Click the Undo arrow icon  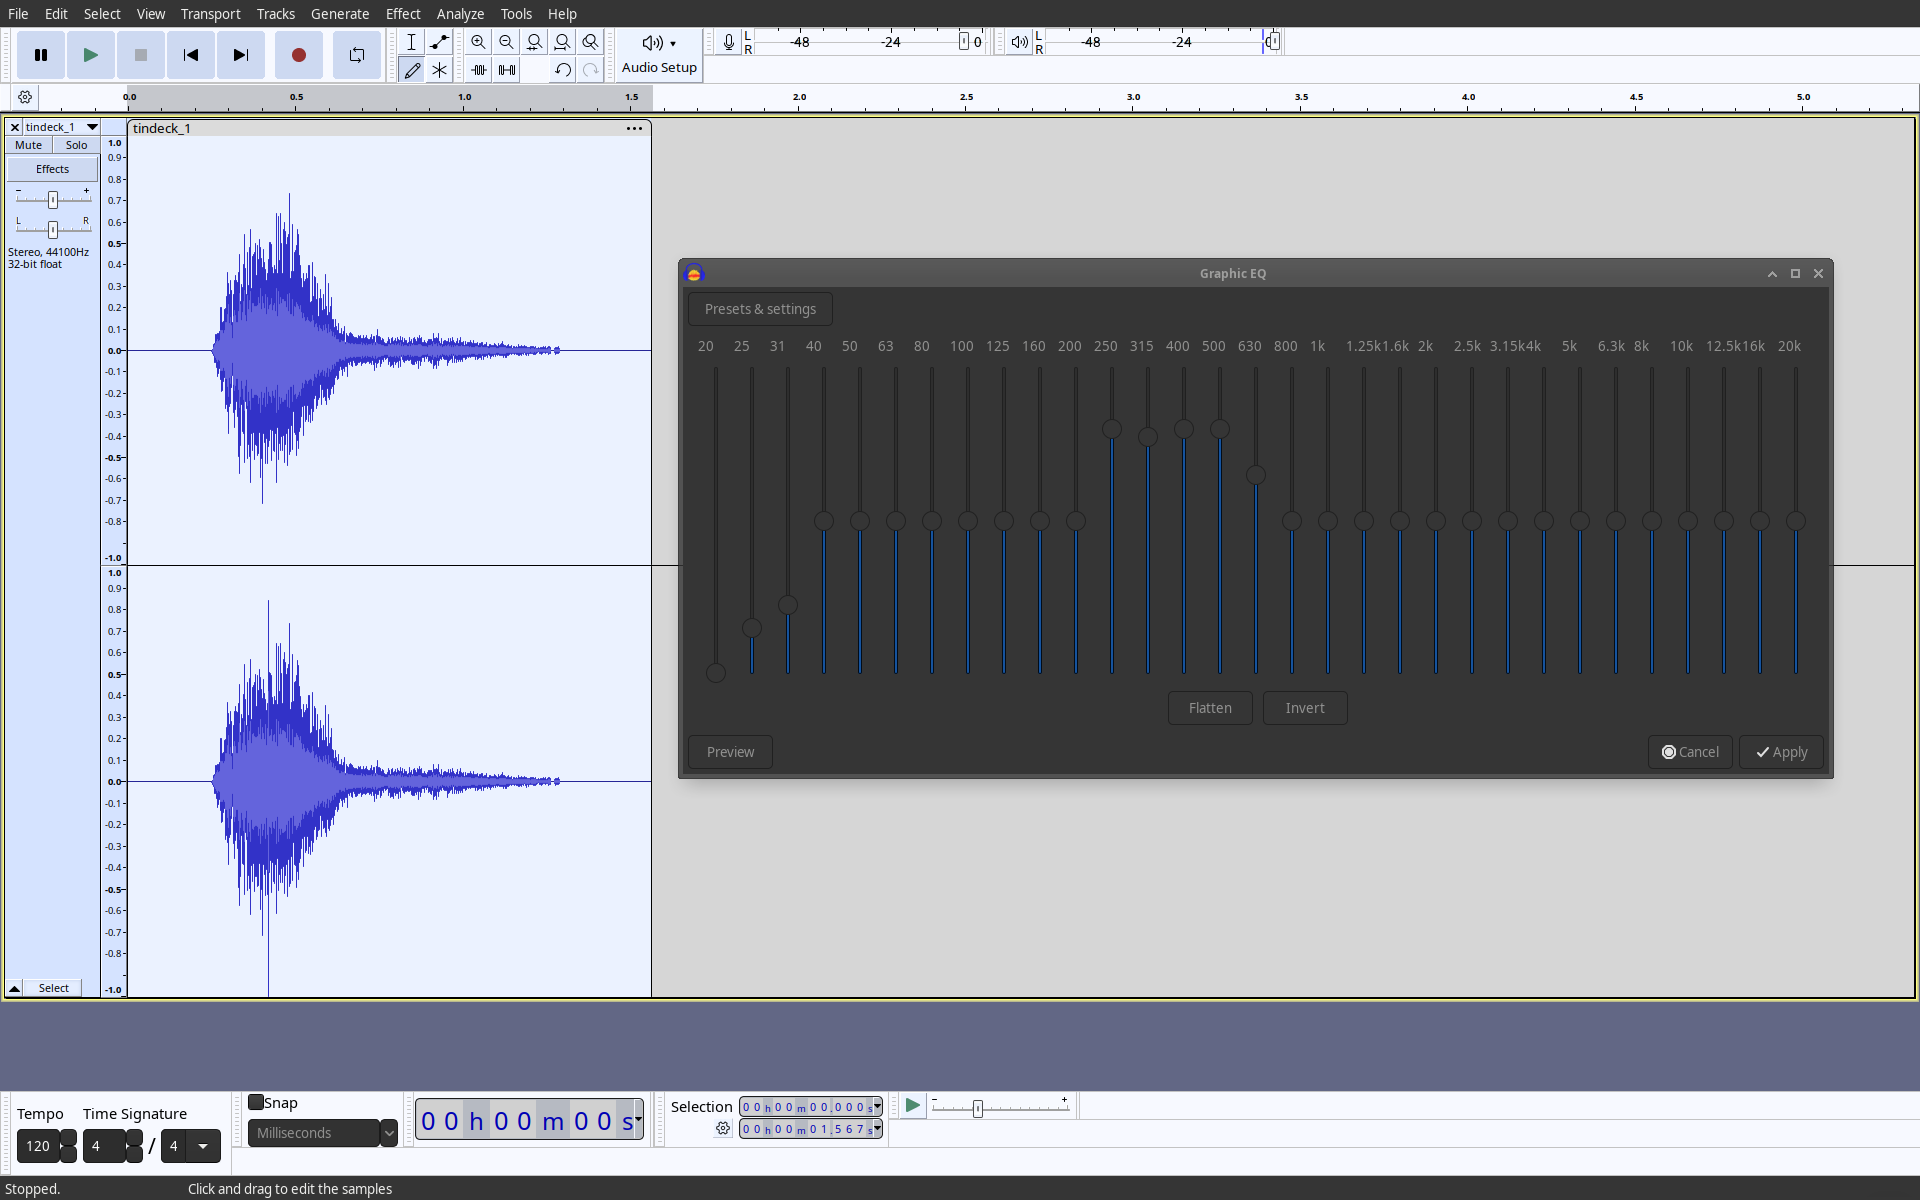click(562, 70)
